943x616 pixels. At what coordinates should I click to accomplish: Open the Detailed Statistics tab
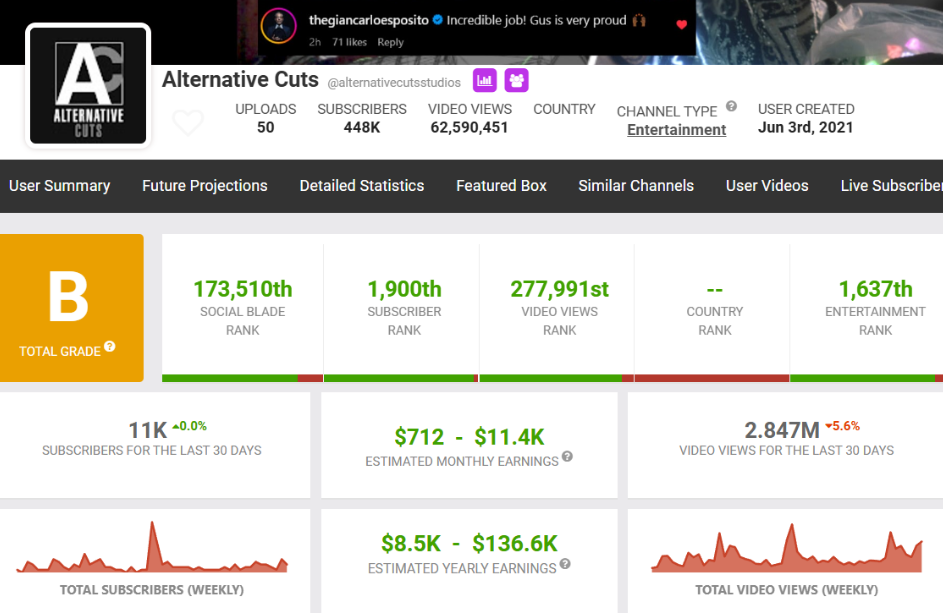tap(362, 186)
